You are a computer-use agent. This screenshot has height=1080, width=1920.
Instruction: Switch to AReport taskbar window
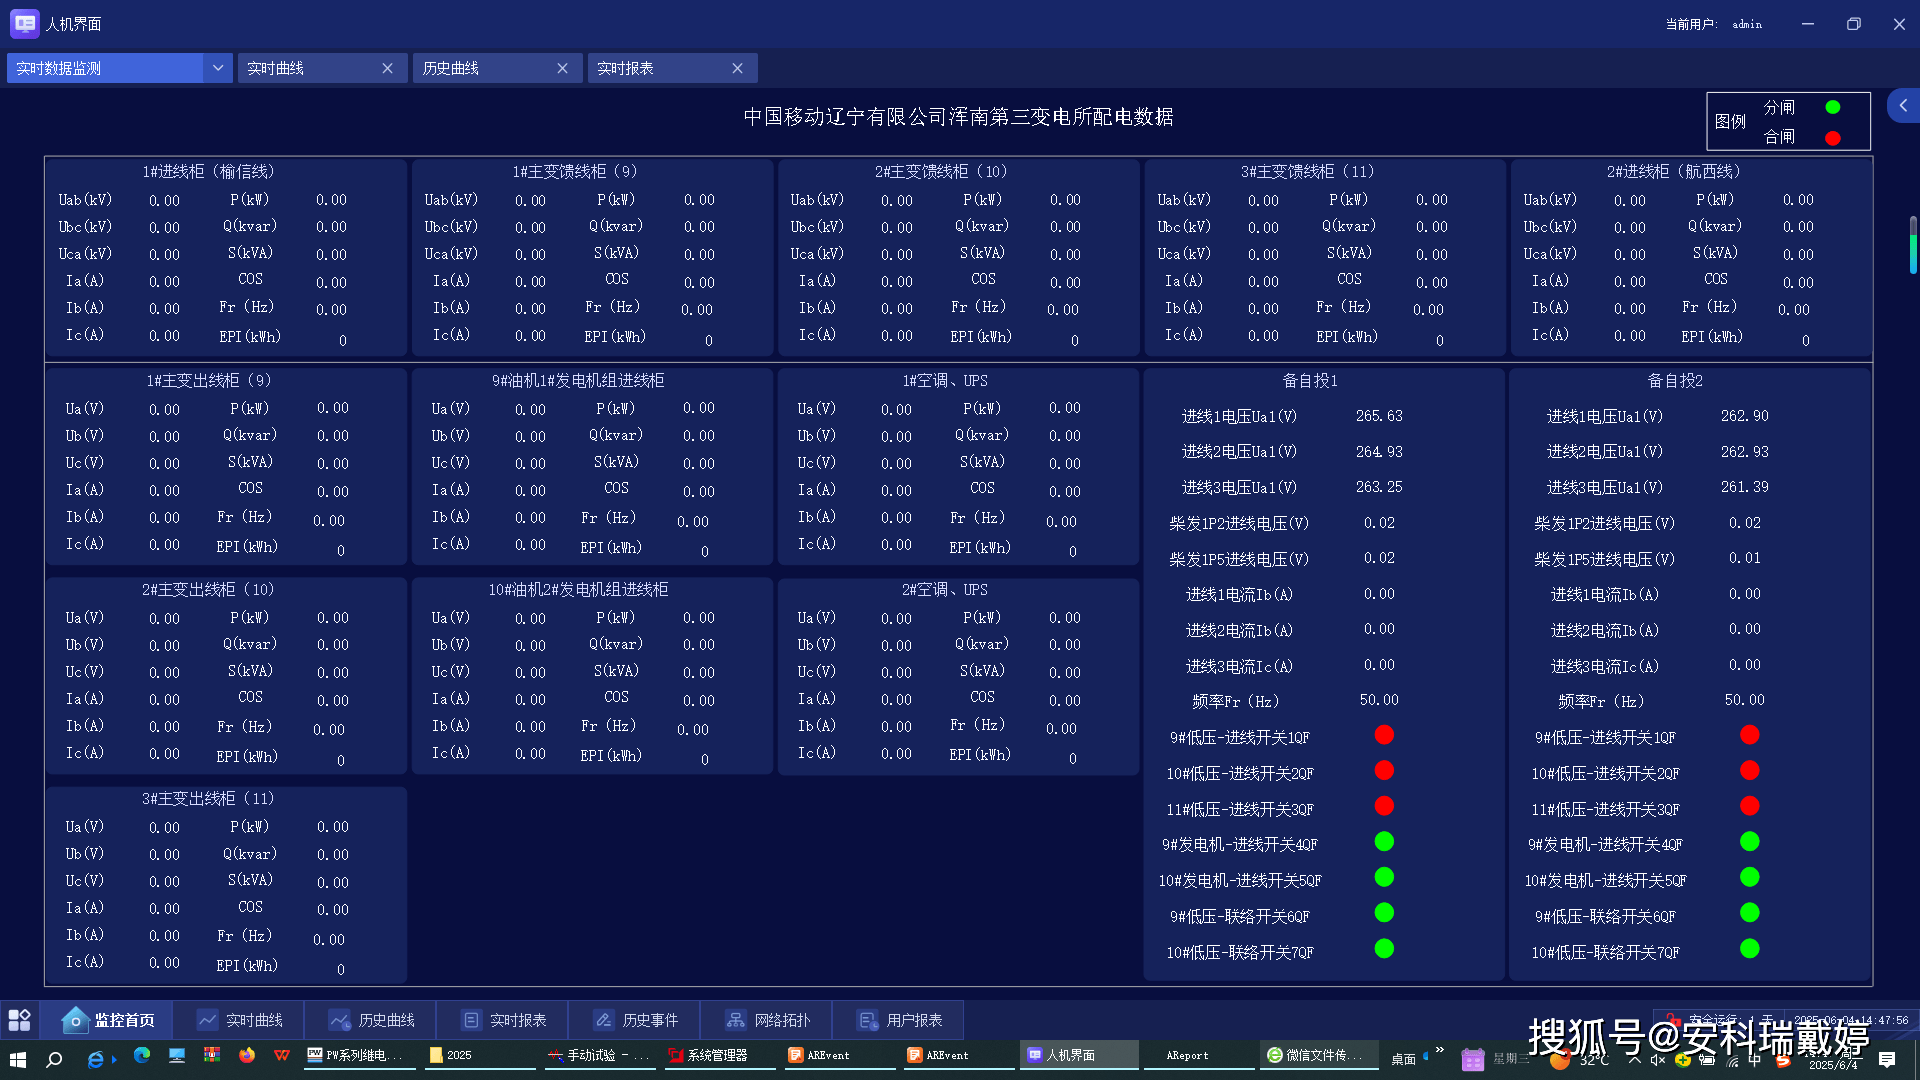point(1199,1055)
